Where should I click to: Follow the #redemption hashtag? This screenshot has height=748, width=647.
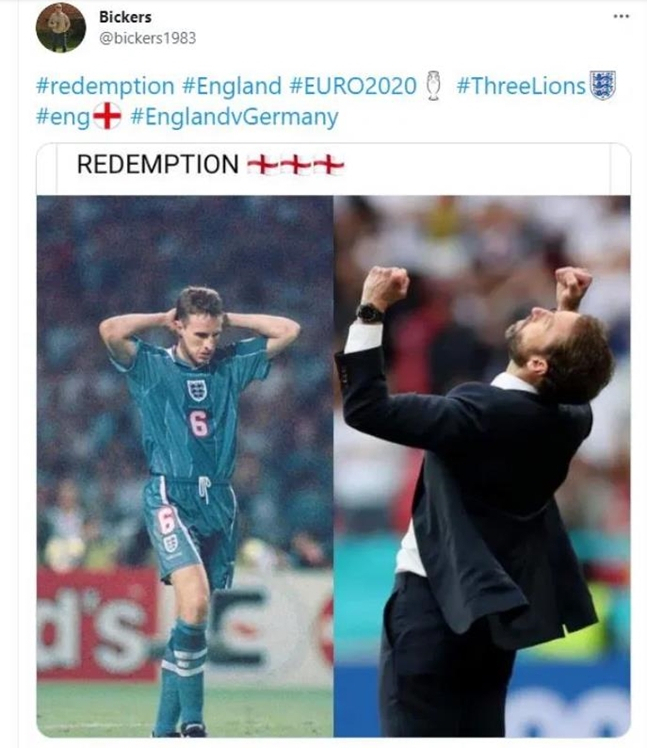click(x=105, y=86)
